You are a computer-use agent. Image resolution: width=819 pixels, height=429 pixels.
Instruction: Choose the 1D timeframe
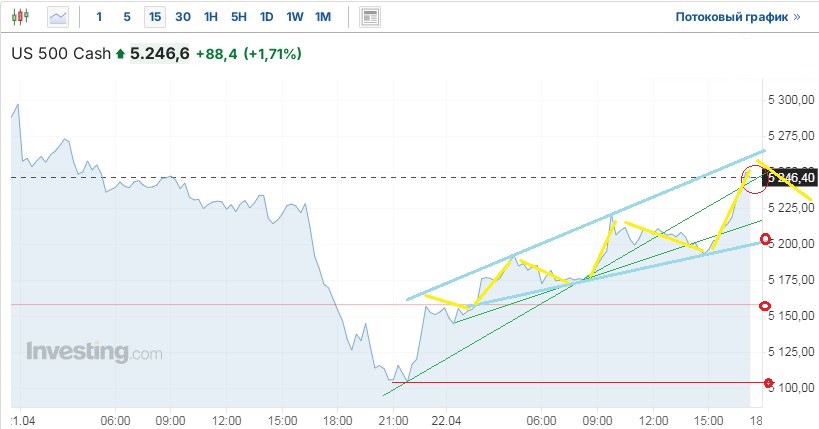pyautogui.click(x=266, y=17)
